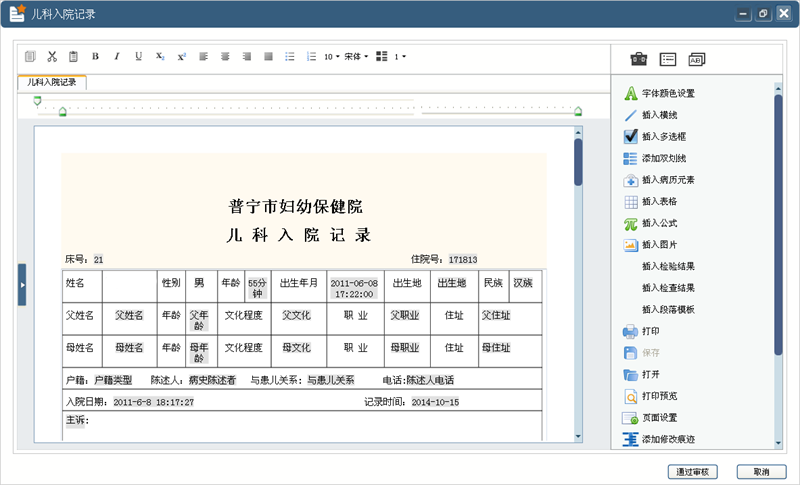Click the Cut scissors icon
800x485 pixels.
pos(52,57)
